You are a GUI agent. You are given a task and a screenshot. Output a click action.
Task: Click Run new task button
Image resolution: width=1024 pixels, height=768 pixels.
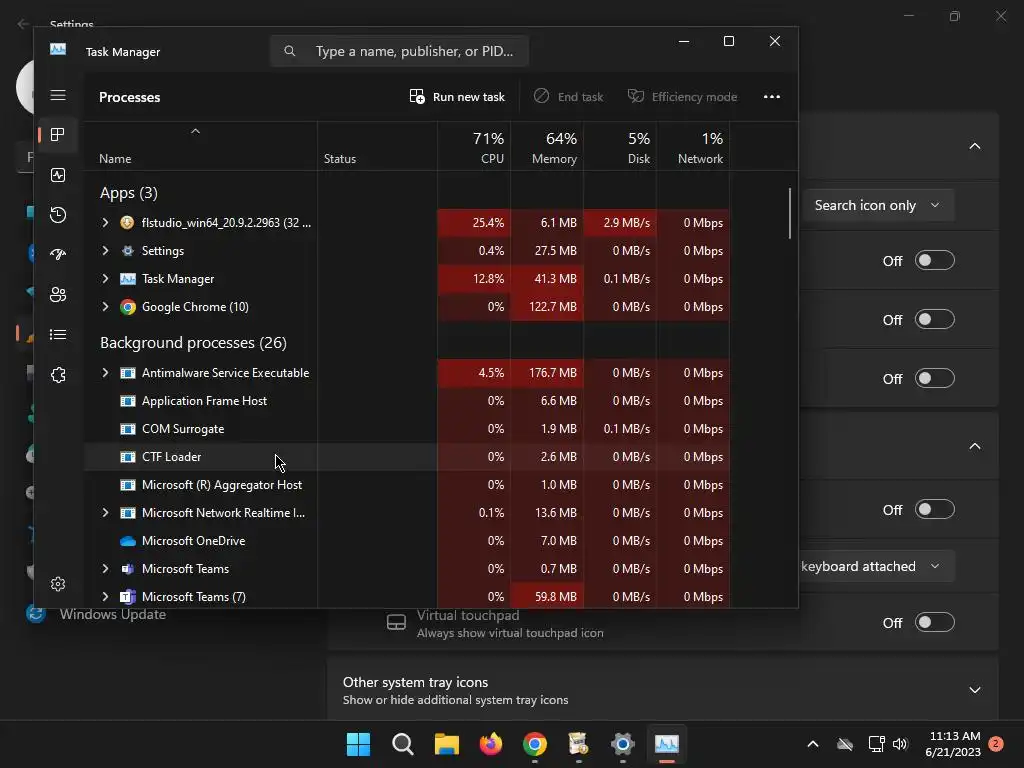click(457, 97)
